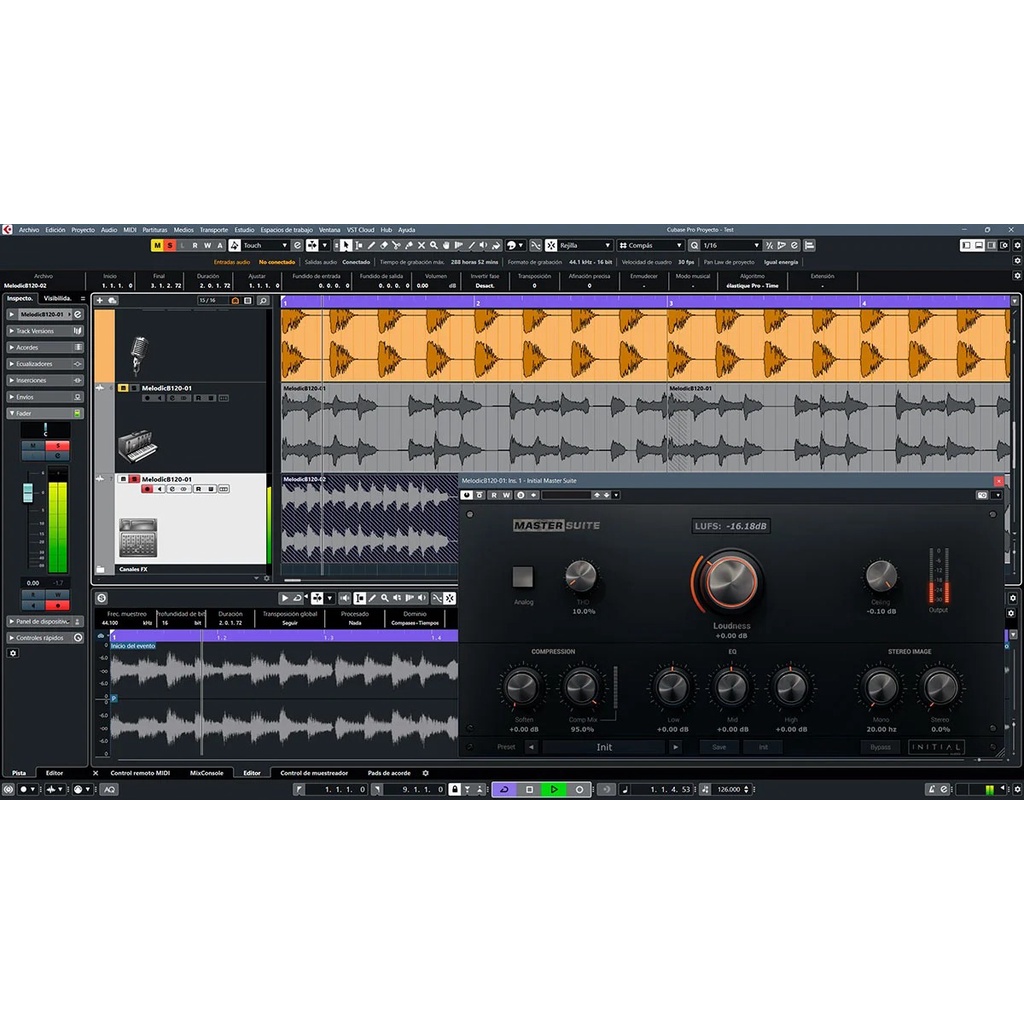Toggle the red global Solo S button

click(x=170, y=245)
